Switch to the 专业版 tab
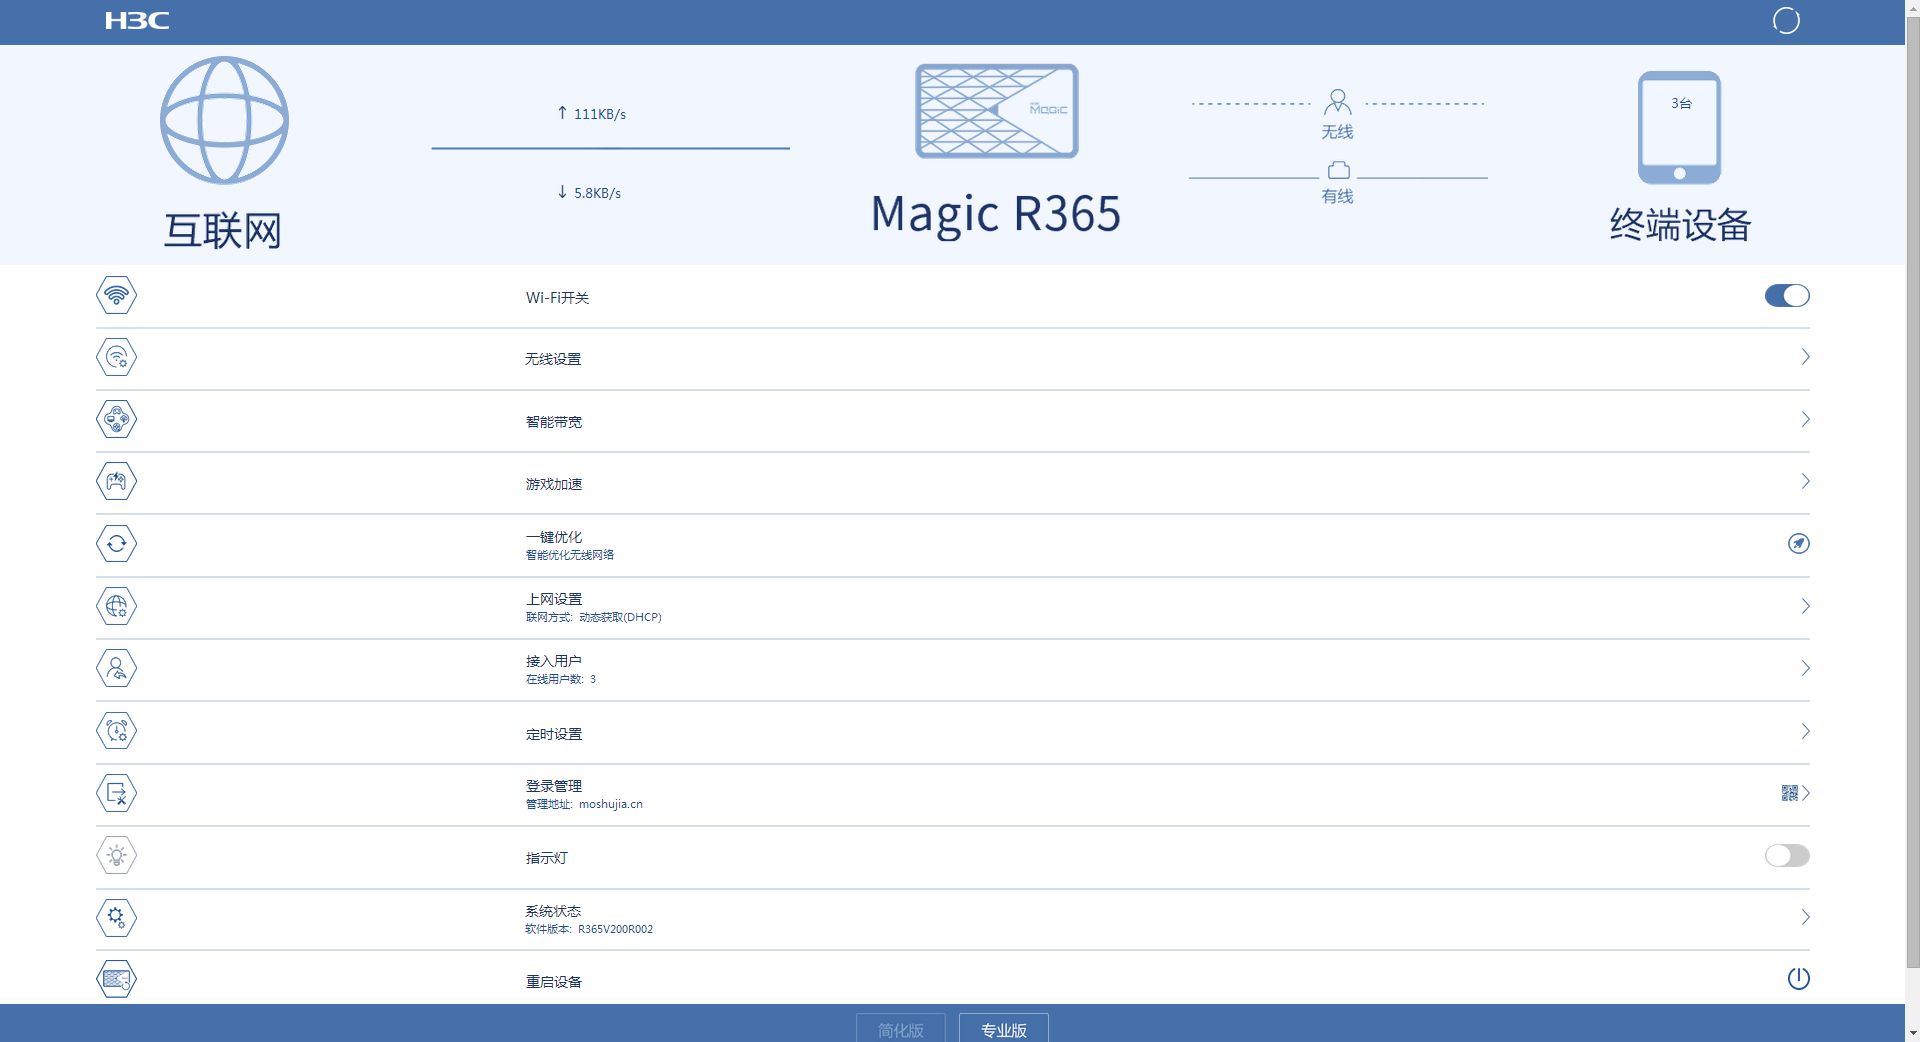Screen dimensions: 1920x1042 [x=1004, y=1028]
